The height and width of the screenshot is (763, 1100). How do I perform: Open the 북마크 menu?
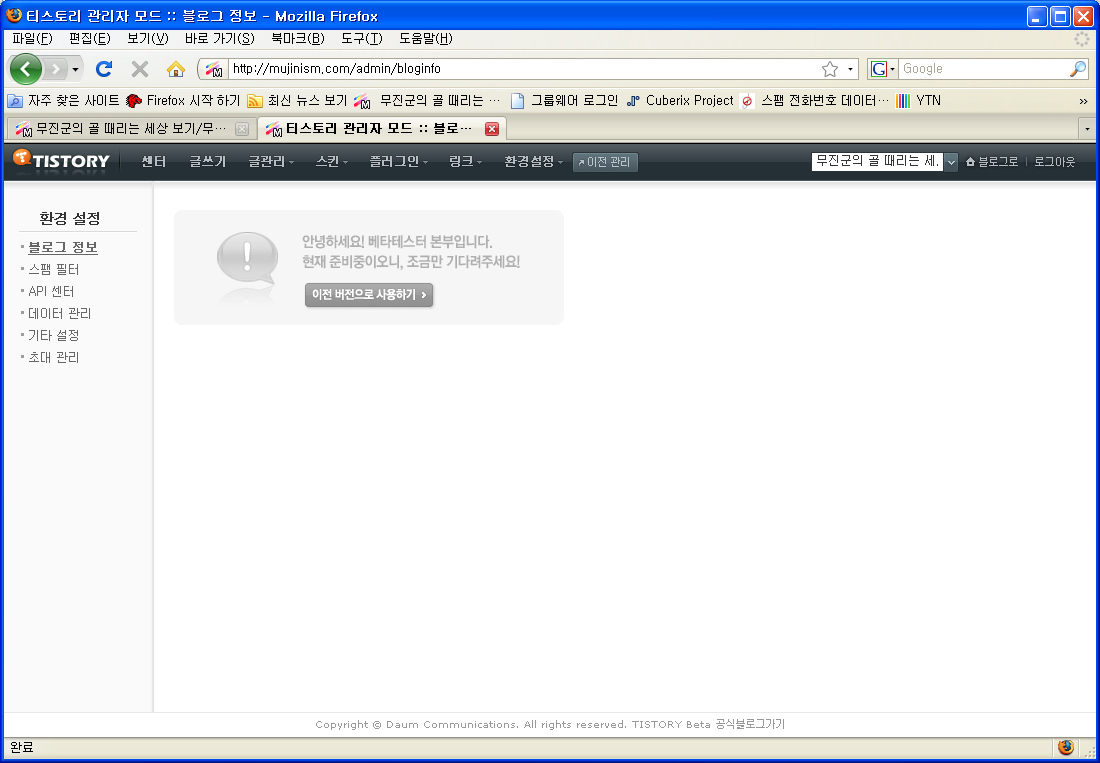(x=297, y=39)
